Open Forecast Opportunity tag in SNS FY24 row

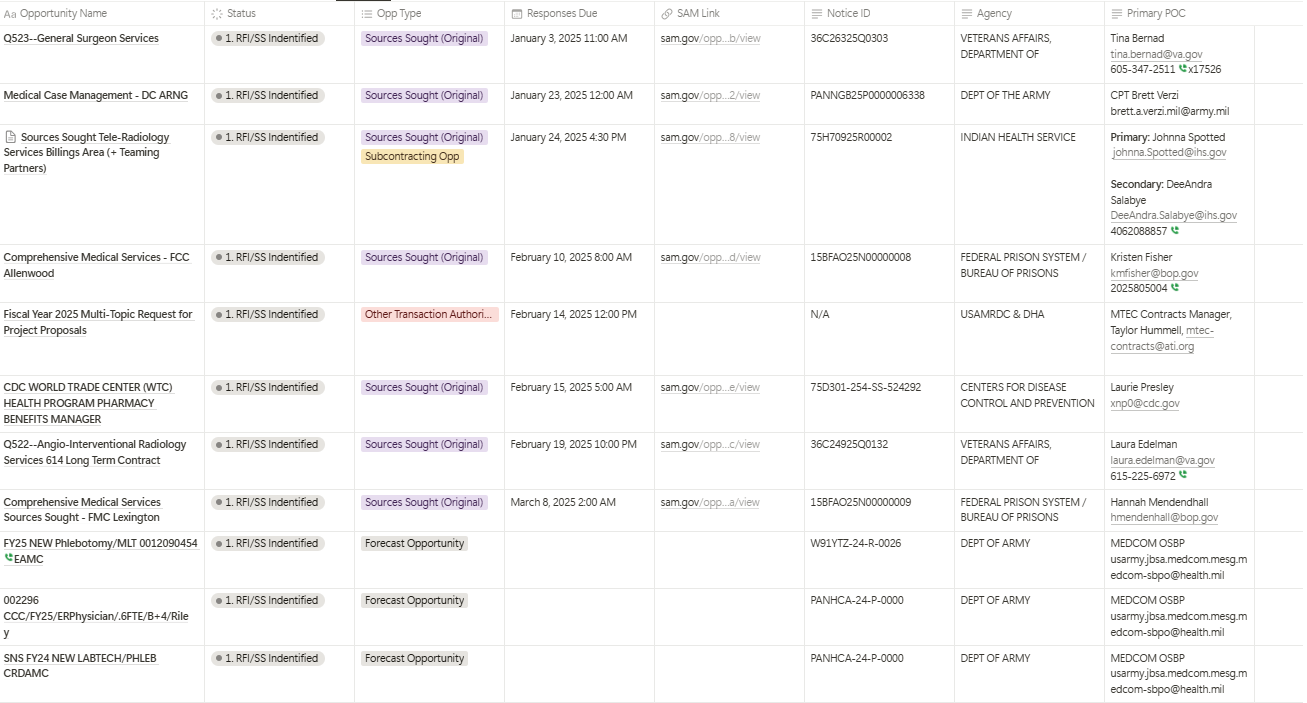pos(414,658)
